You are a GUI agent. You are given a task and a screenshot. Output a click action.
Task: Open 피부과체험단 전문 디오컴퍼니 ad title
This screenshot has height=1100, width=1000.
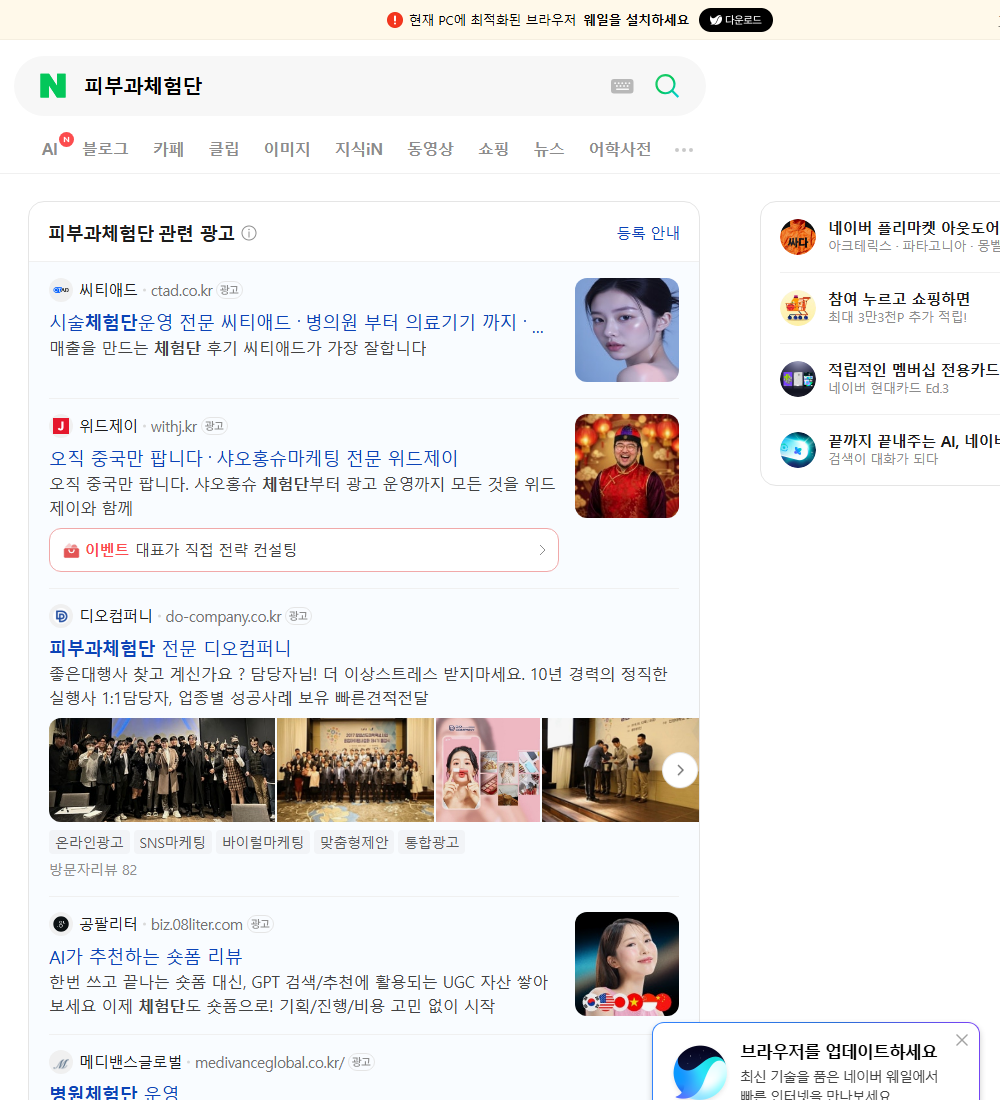point(170,648)
